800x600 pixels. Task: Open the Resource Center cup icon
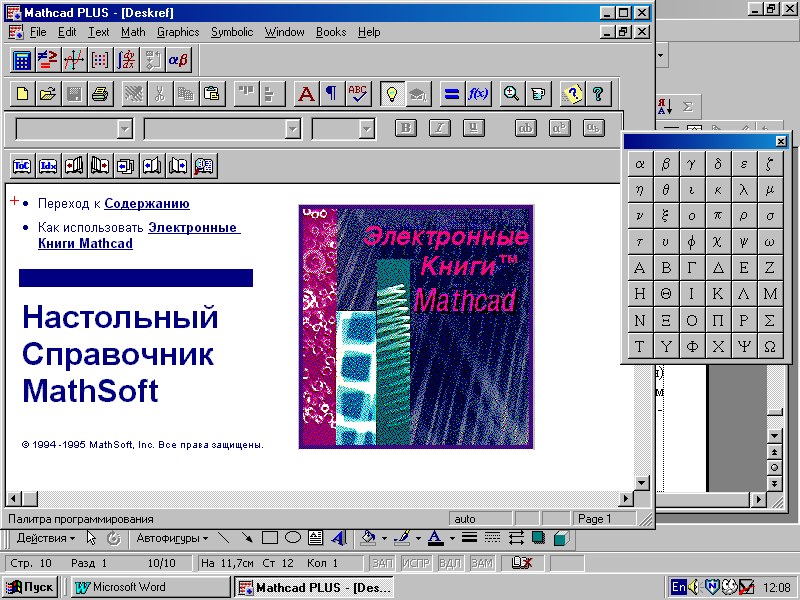537,94
